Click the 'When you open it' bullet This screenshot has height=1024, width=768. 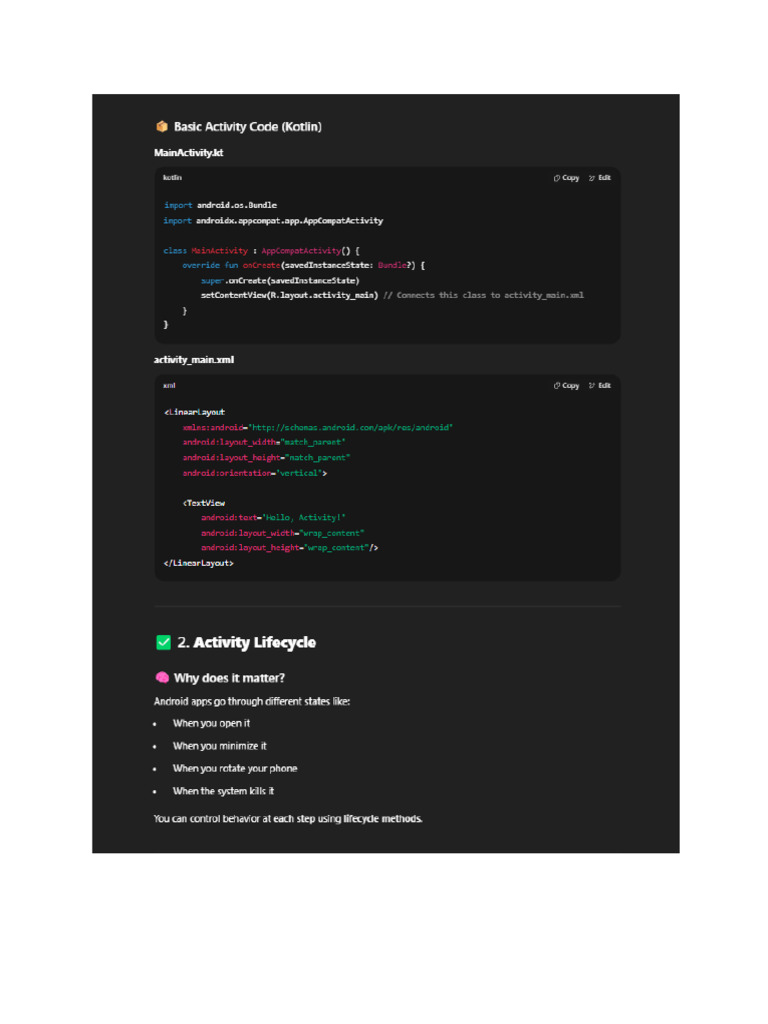(x=211, y=723)
